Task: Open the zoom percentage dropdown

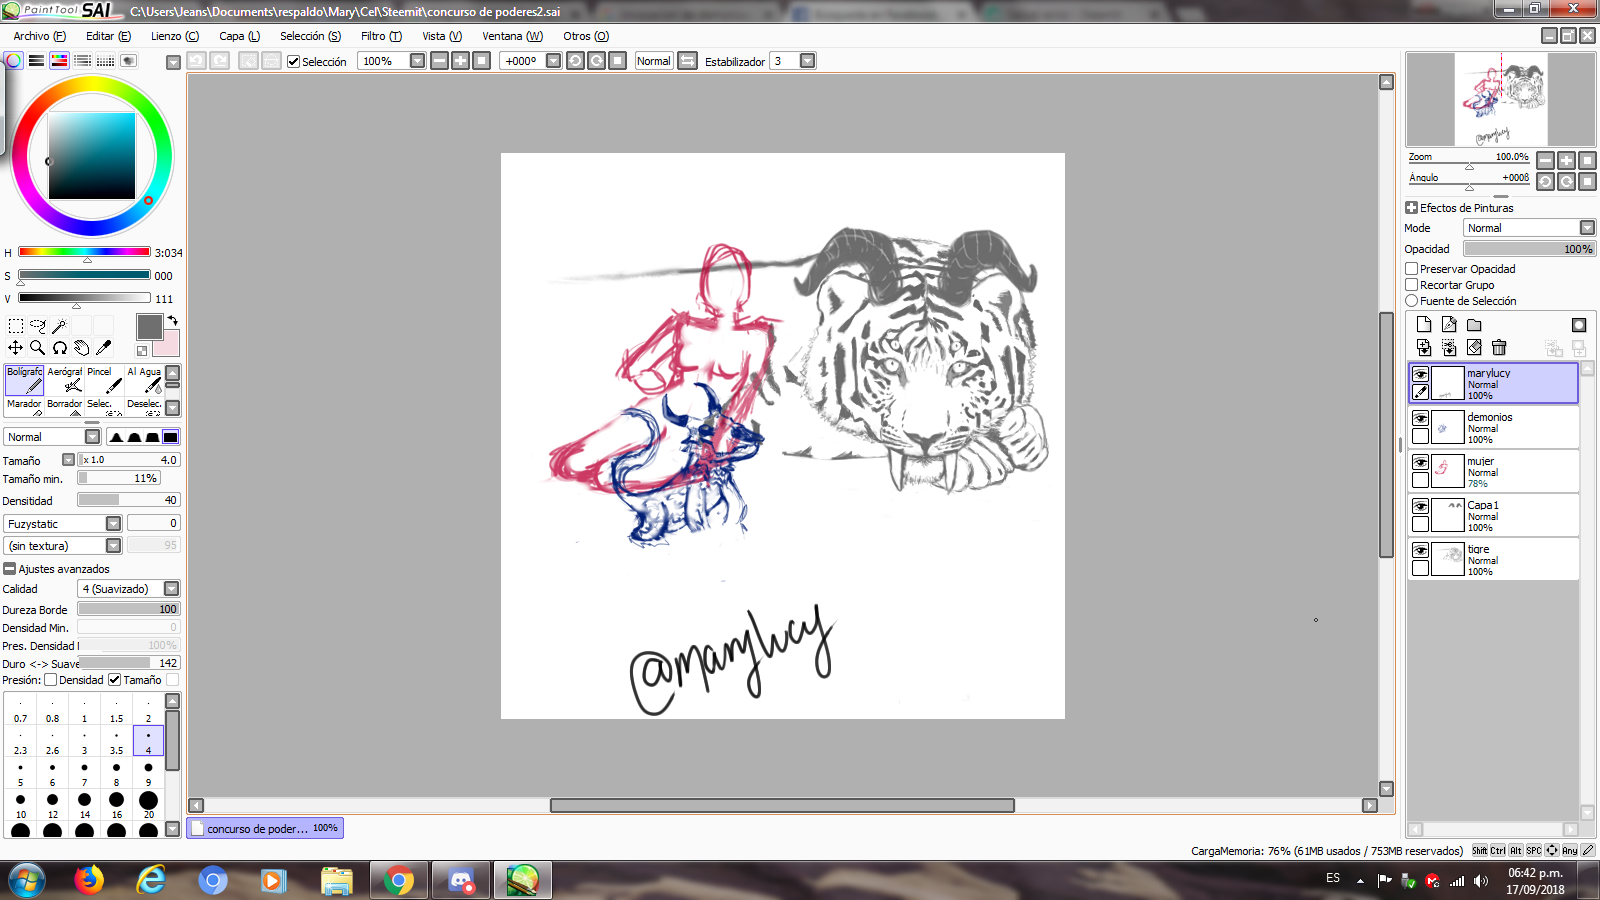Action: click(418, 61)
